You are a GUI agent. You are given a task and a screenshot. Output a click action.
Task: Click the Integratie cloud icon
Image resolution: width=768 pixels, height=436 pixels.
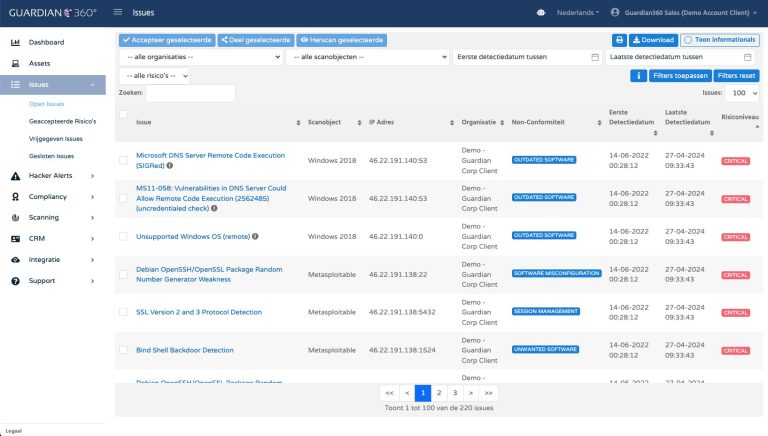coord(16,260)
